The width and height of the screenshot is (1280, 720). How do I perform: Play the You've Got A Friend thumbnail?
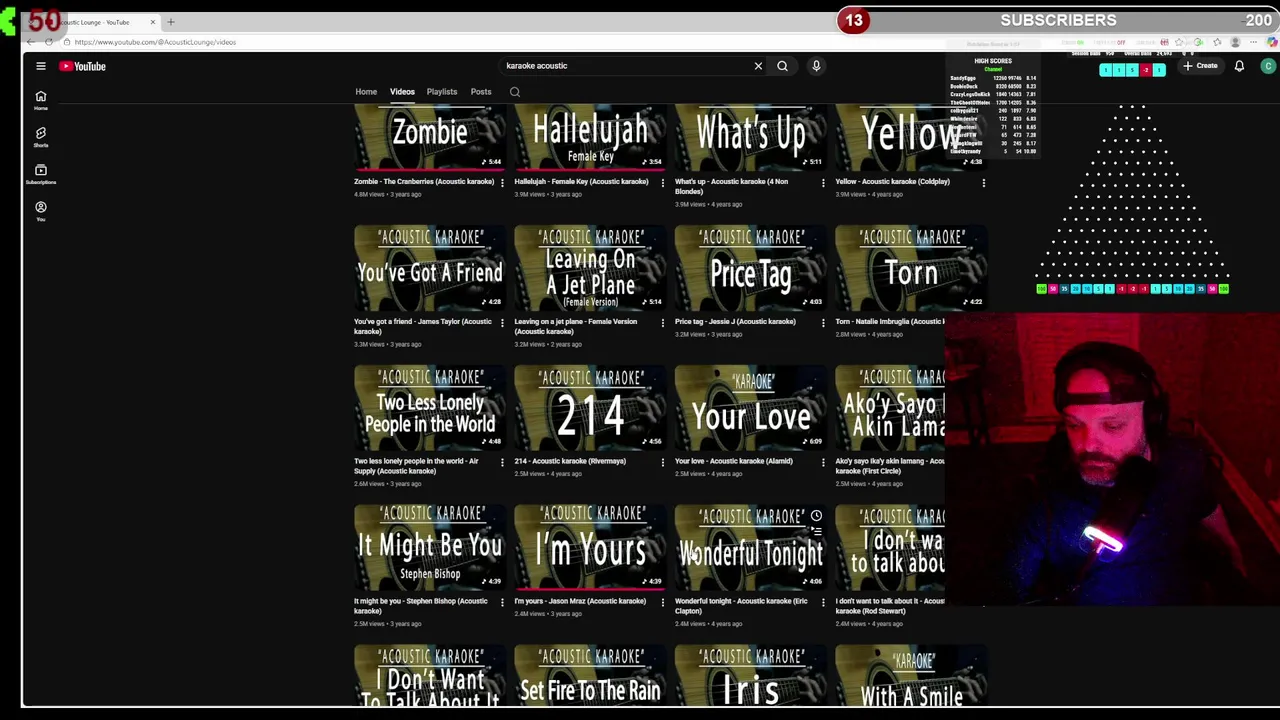coord(430,267)
